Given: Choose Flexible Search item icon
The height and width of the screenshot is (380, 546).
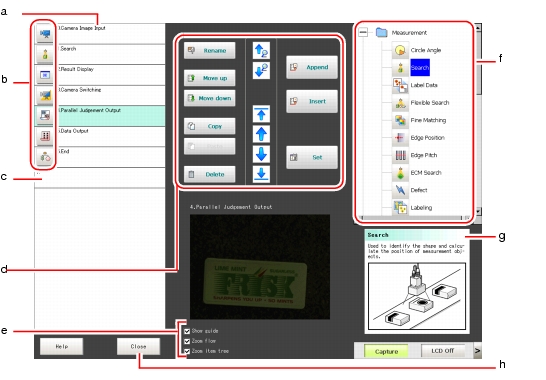Looking at the screenshot, I should (400, 103).
